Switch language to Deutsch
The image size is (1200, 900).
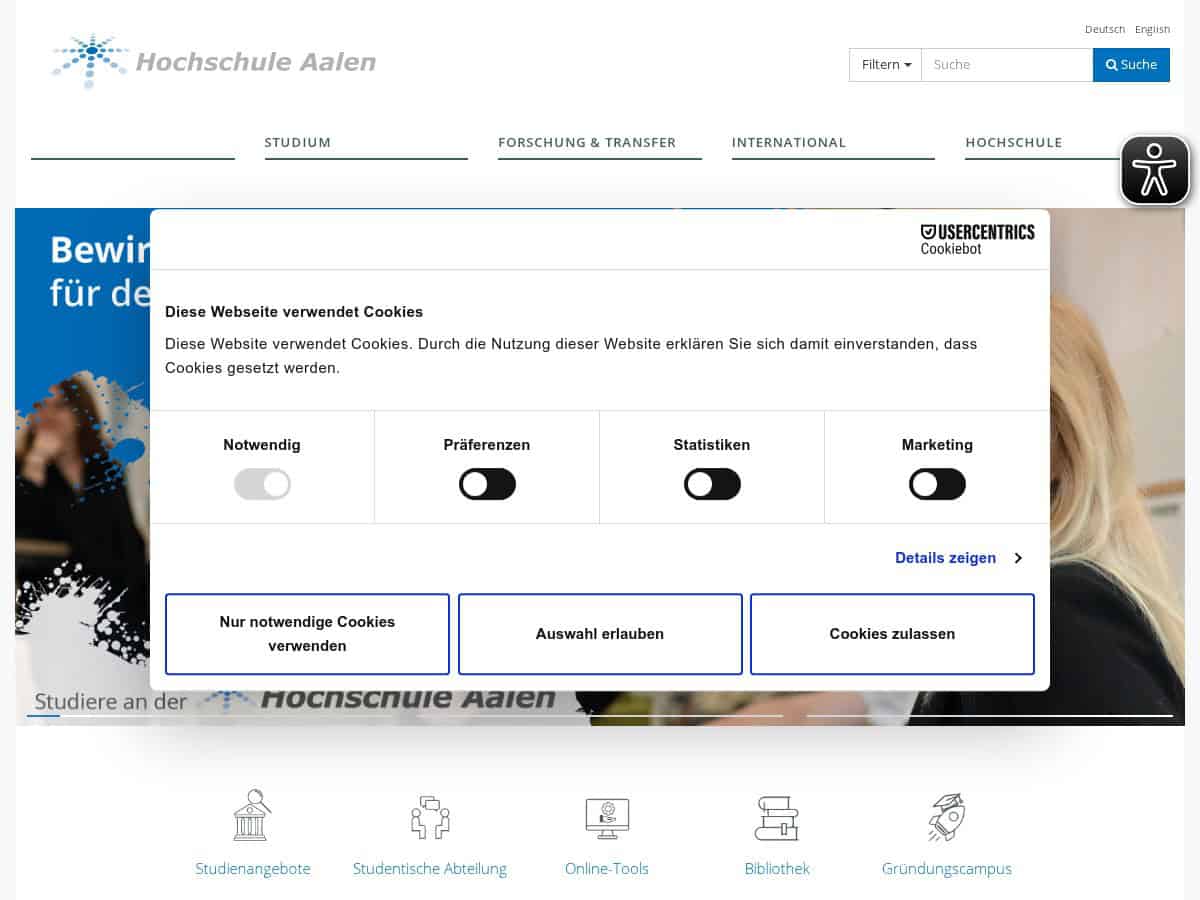(x=1105, y=30)
